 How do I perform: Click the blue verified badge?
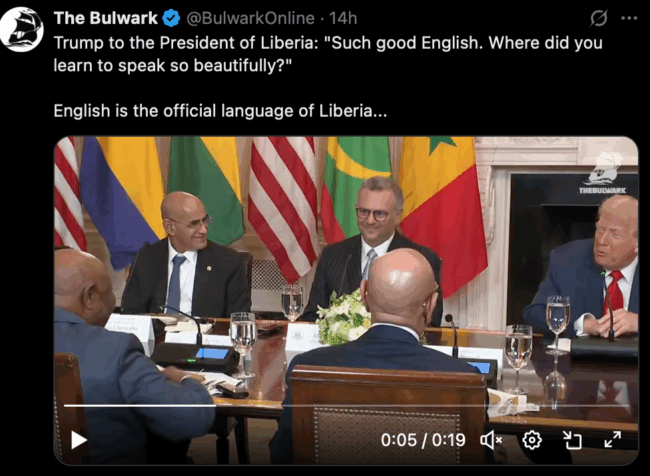pyautogui.click(x=171, y=18)
